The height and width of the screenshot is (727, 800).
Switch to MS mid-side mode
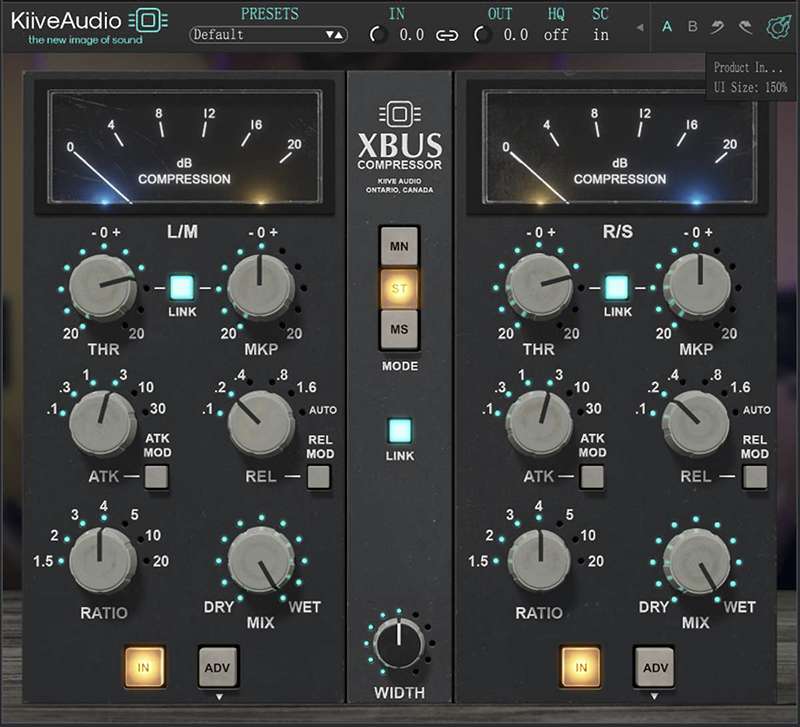[400, 329]
